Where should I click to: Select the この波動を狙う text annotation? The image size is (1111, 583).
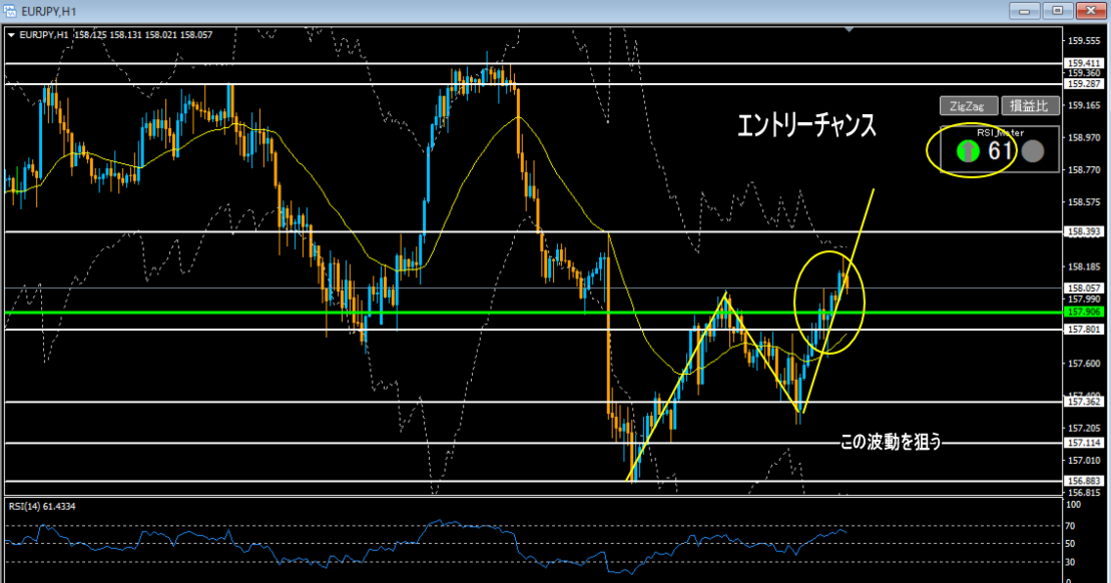[x=891, y=440]
